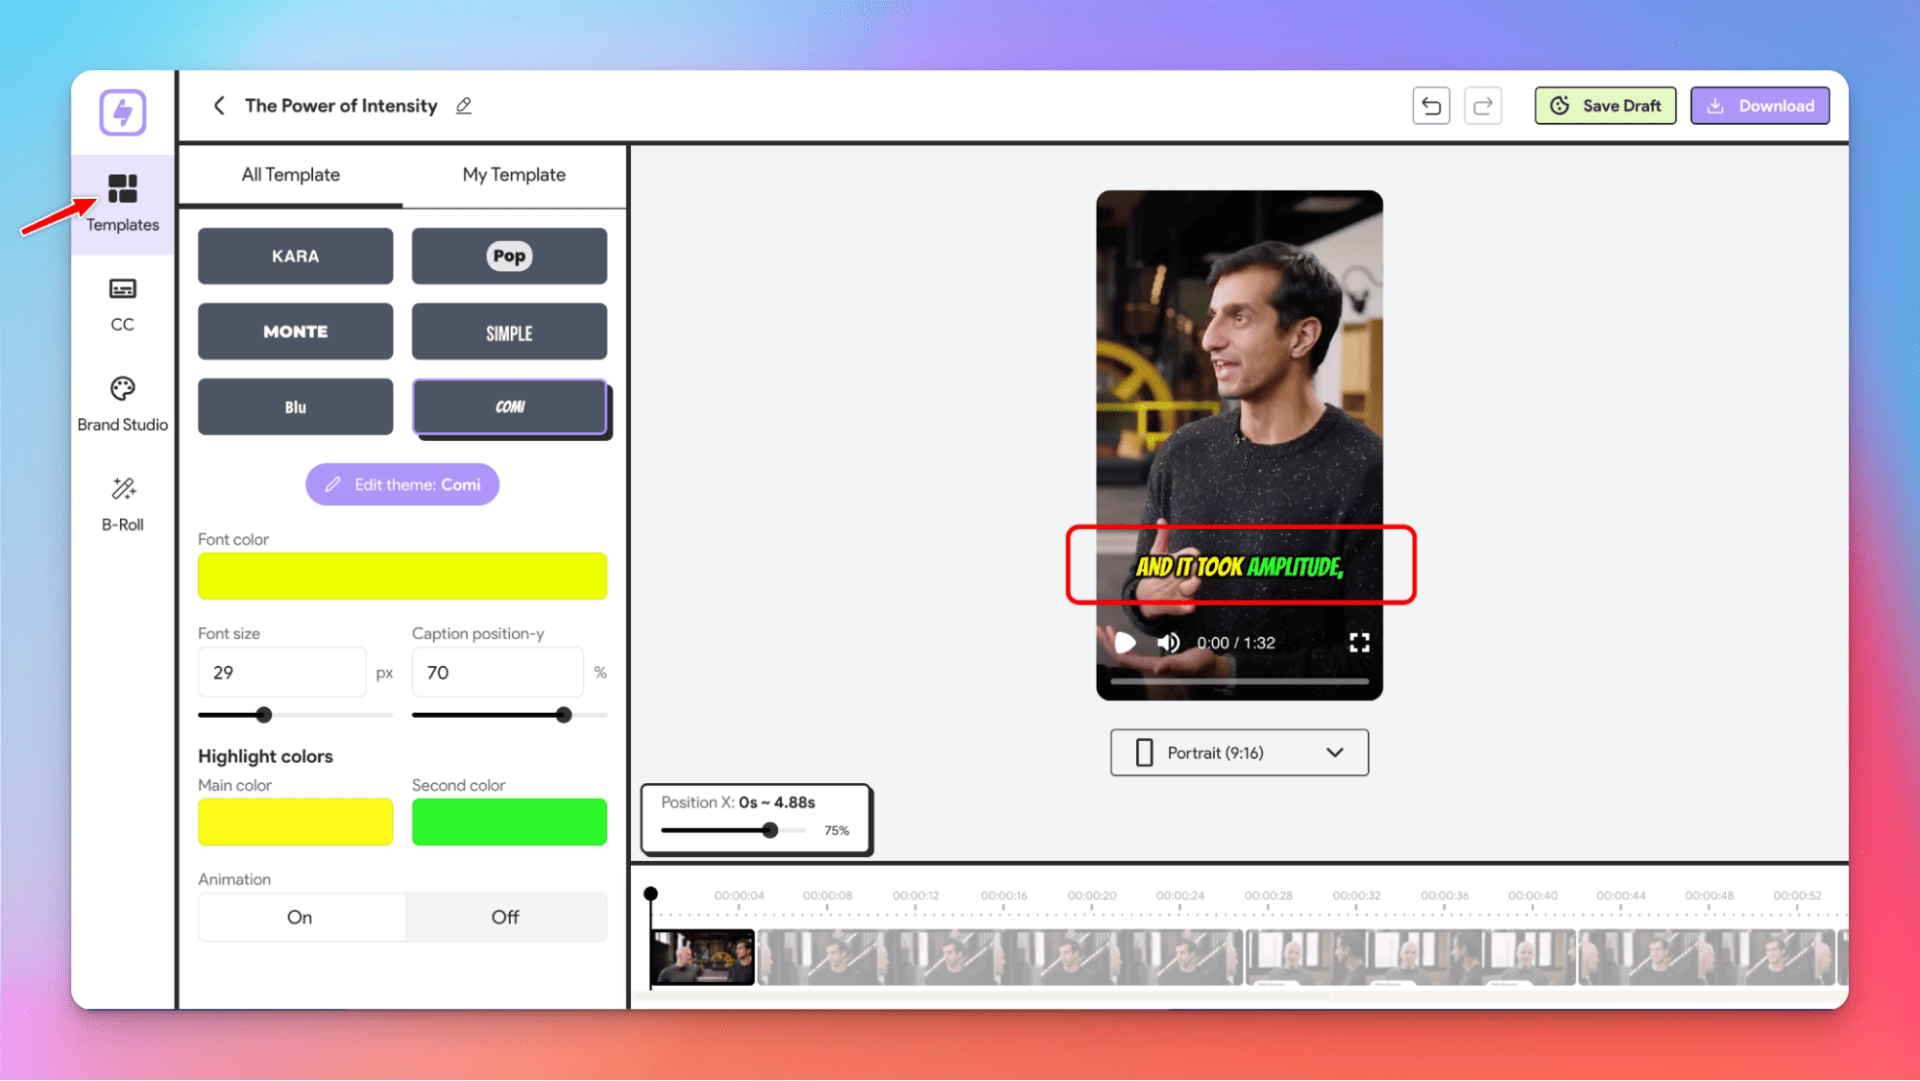Go back using the left chevron
Image resolution: width=1920 pixels, height=1081 pixels.
coord(219,106)
